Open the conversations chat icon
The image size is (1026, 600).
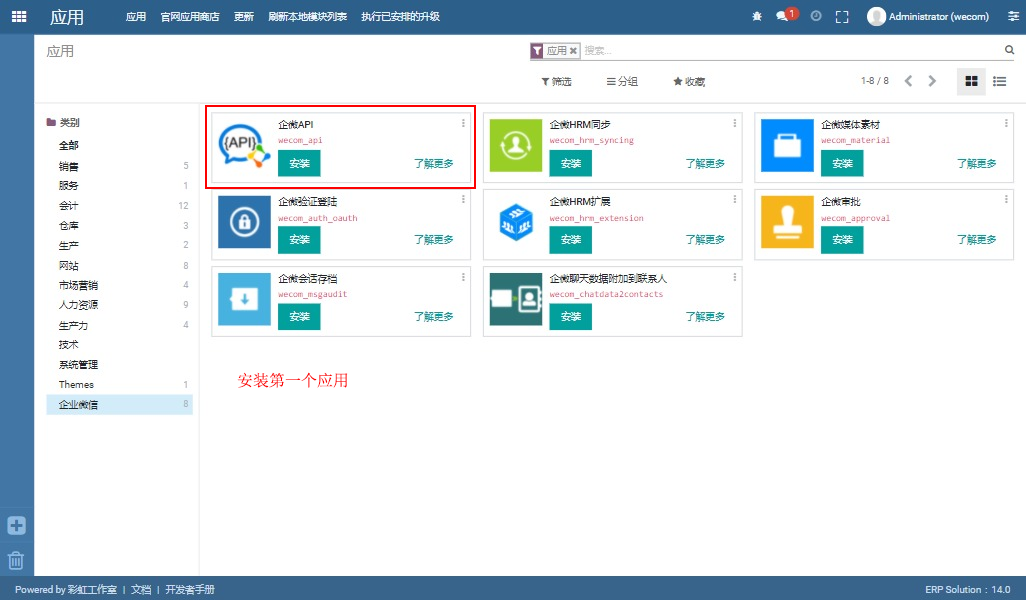[782, 16]
